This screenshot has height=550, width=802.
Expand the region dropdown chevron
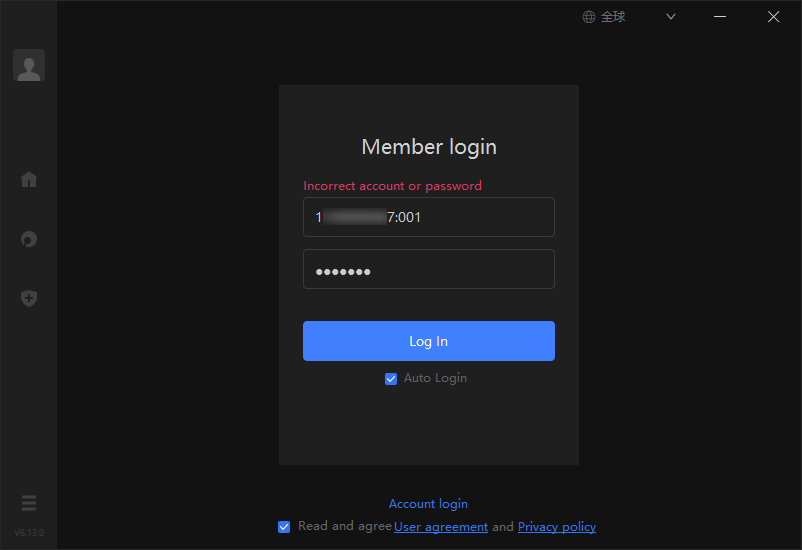coord(671,17)
